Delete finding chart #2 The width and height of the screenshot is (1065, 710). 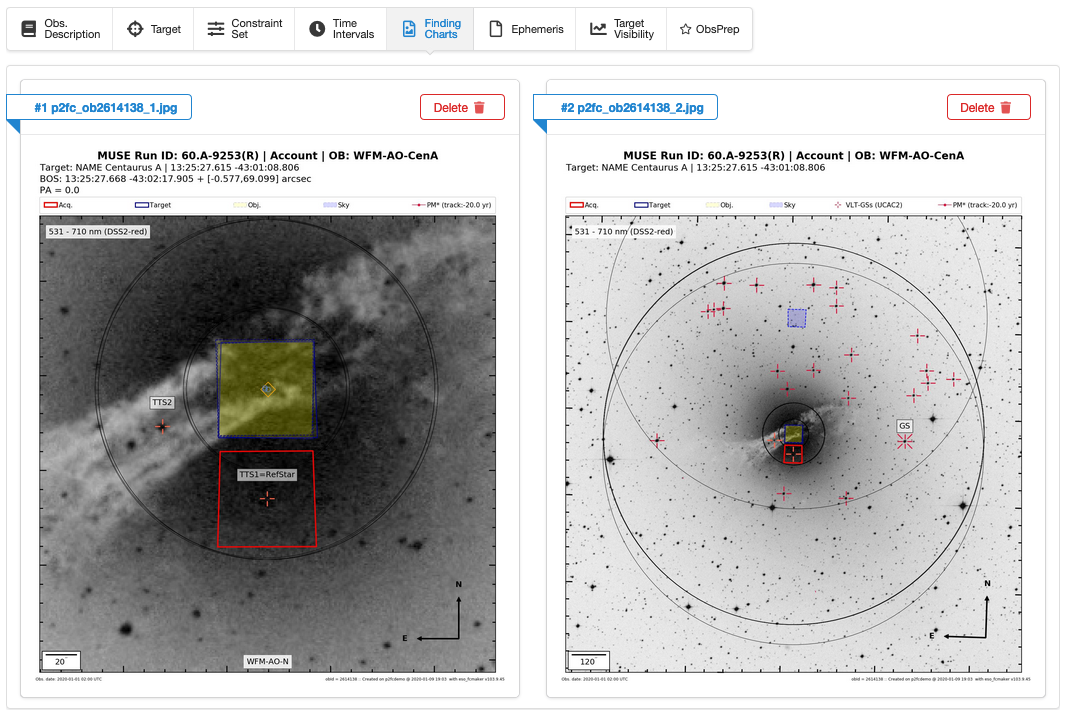(x=988, y=107)
